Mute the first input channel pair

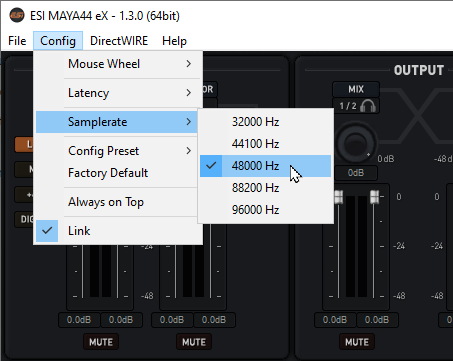pos(101,342)
